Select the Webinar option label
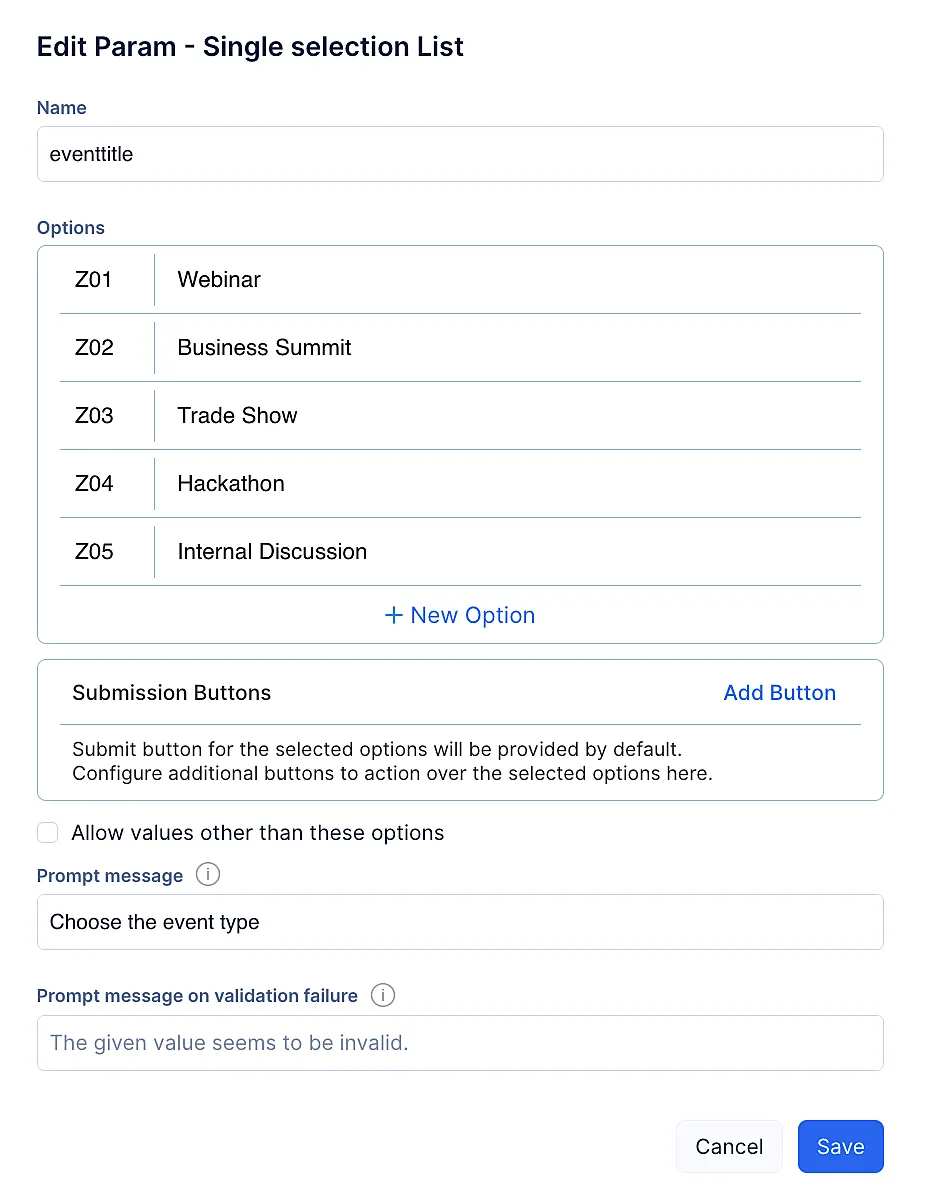This screenshot has height=1204, width=928. click(x=219, y=280)
